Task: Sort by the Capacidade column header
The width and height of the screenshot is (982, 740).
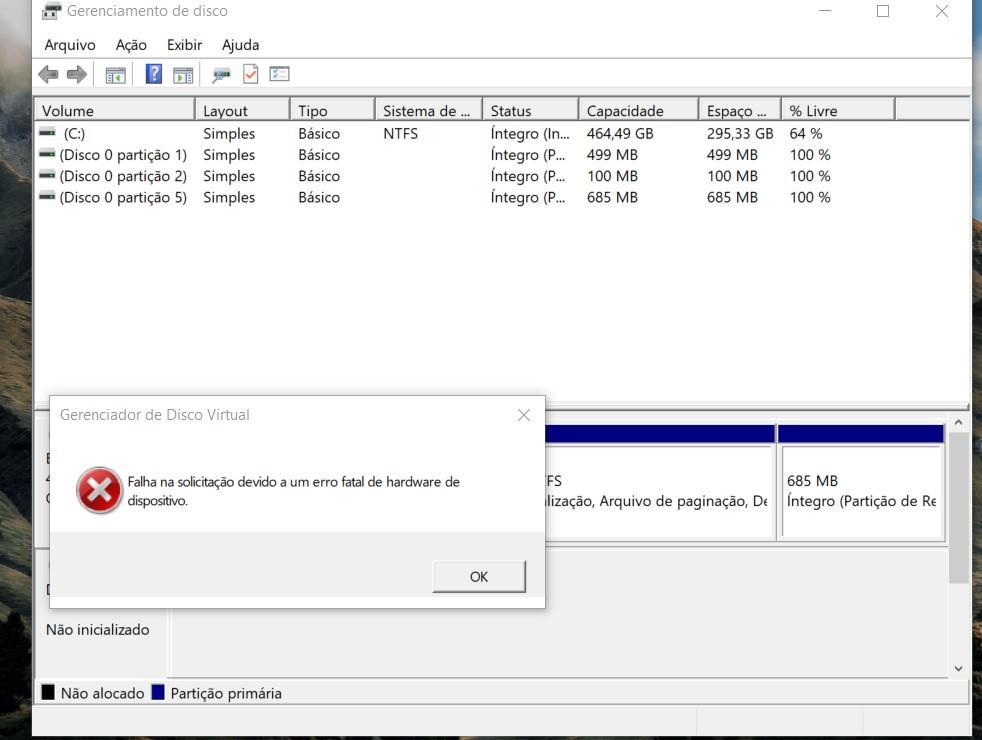Action: click(x=639, y=111)
